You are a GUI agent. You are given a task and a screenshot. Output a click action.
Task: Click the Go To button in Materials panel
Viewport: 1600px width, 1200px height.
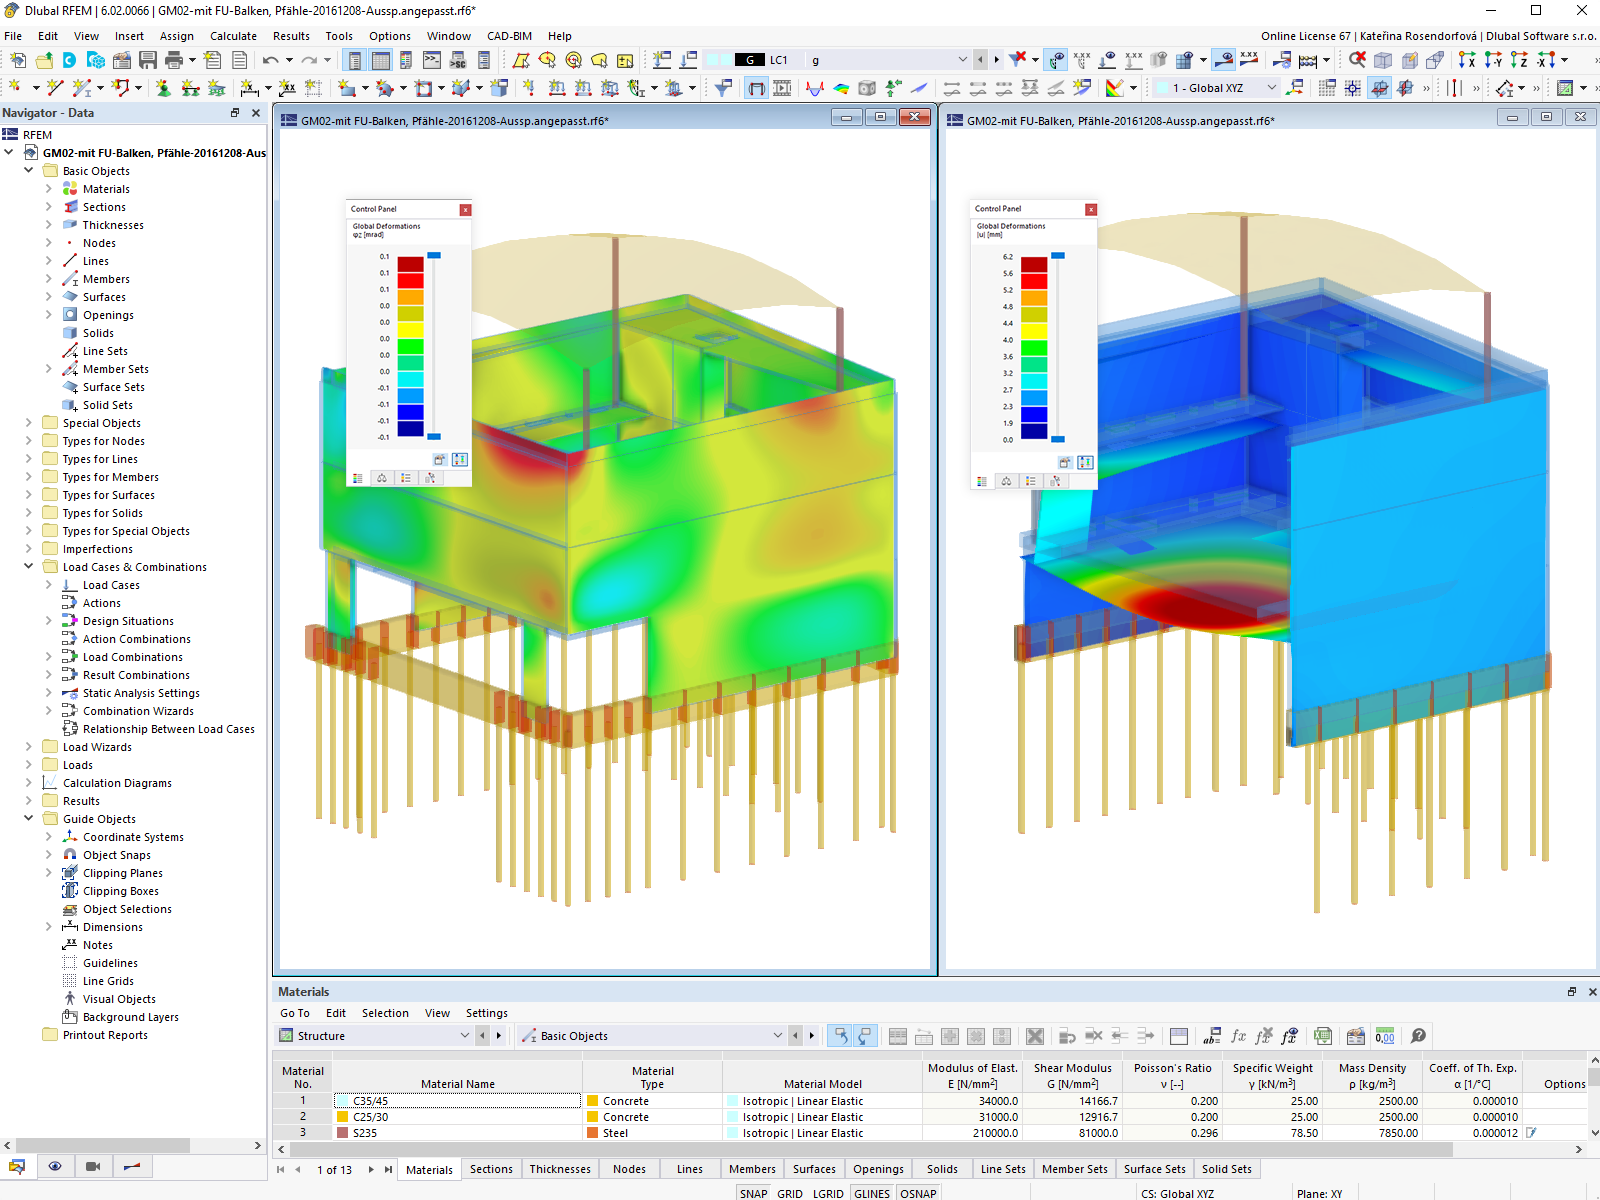click(295, 1013)
